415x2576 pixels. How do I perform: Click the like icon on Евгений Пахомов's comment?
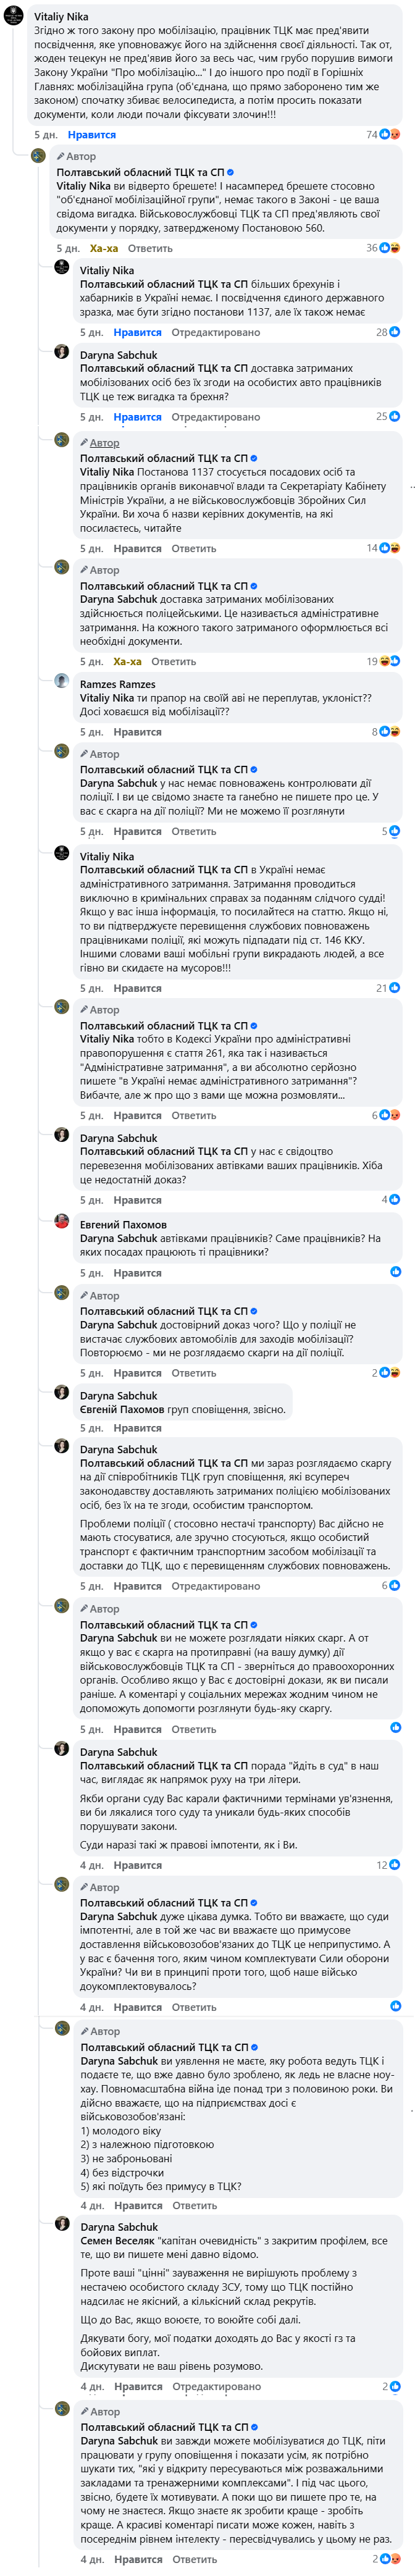click(x=395, y=1272)
